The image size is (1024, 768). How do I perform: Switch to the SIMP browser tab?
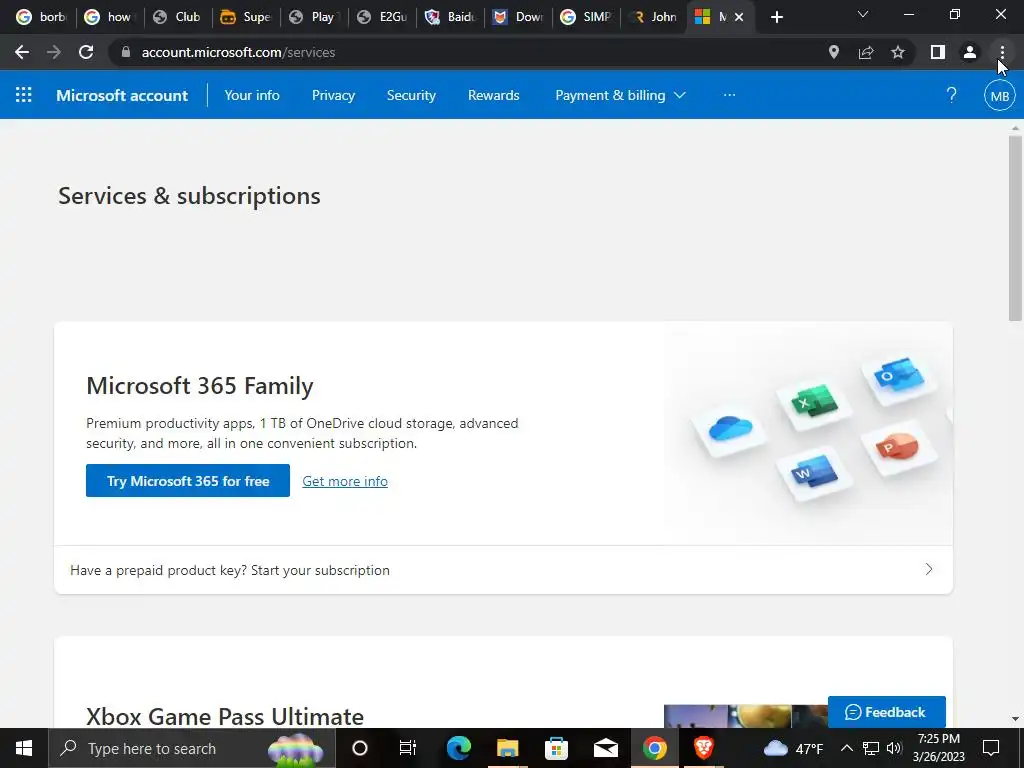(586, 17)
